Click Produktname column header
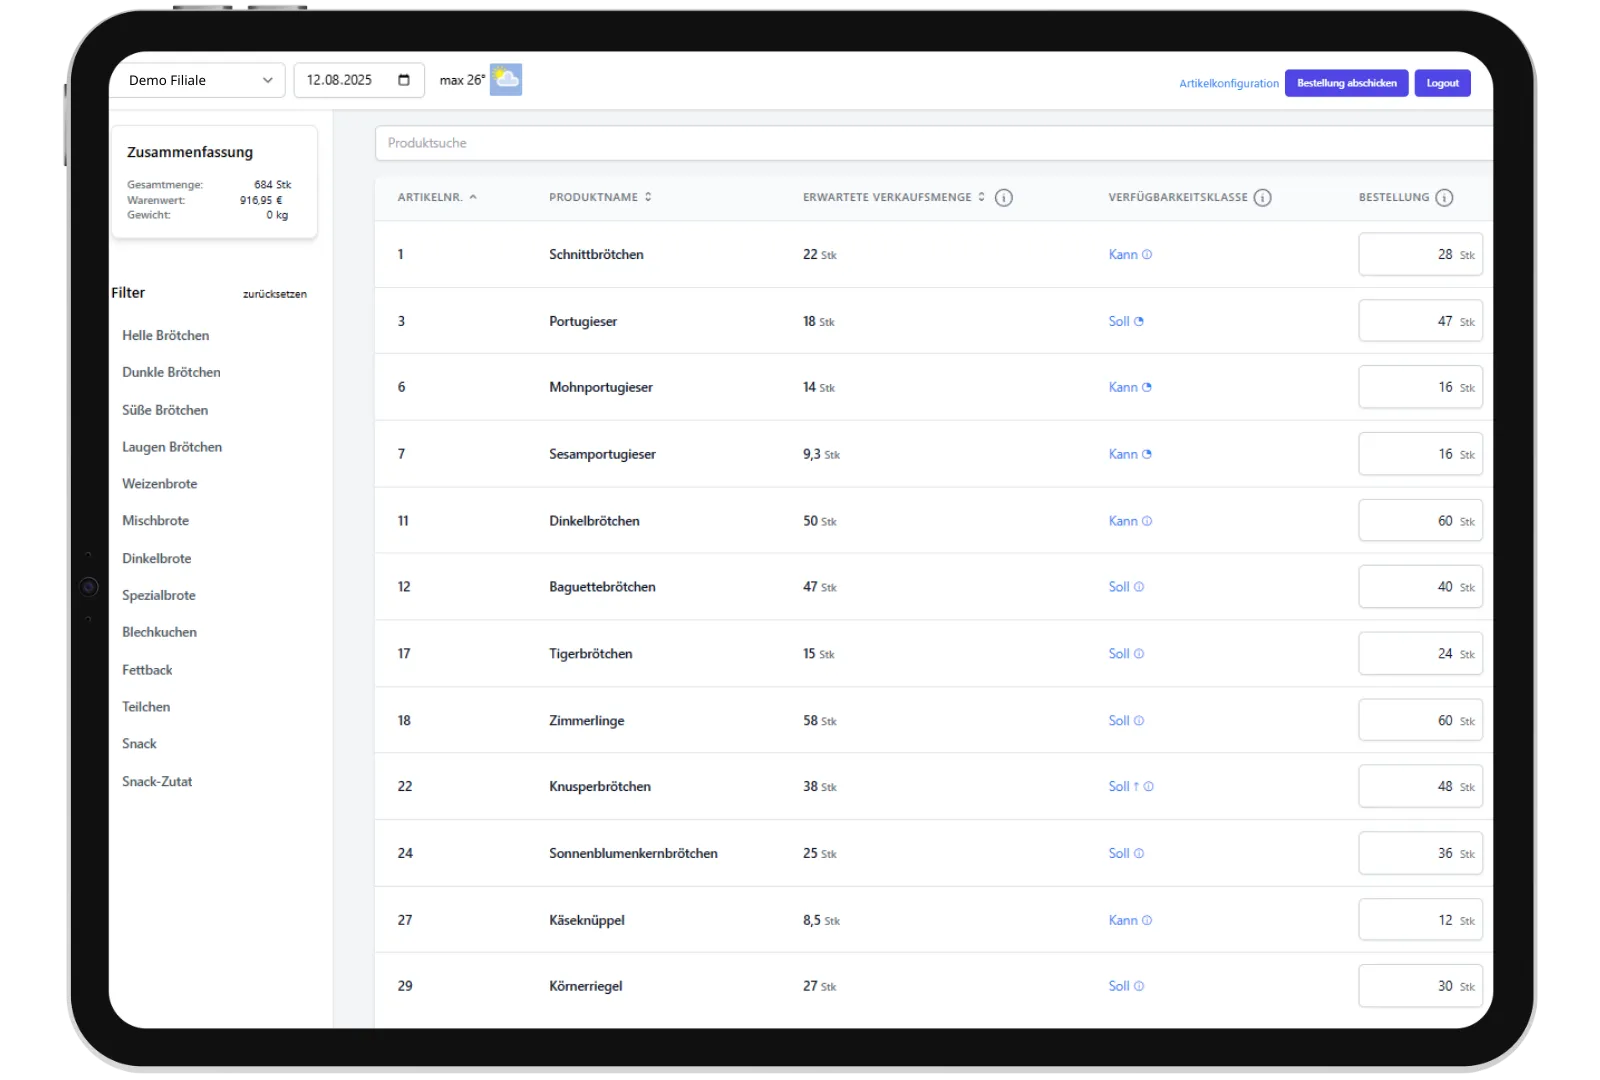This screenshot has width=1600, height=1080. [593, 198]
